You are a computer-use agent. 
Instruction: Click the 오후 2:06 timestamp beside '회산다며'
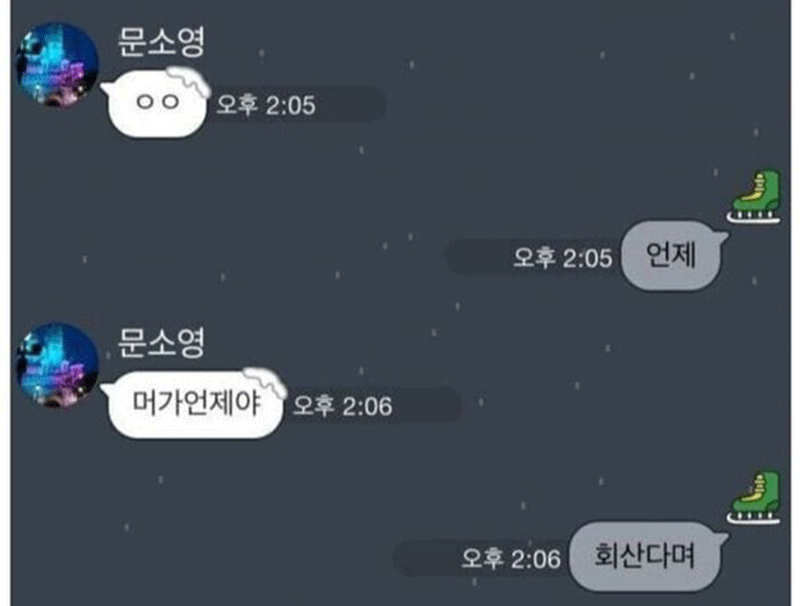pyautogui.click(x=511, y=559)
